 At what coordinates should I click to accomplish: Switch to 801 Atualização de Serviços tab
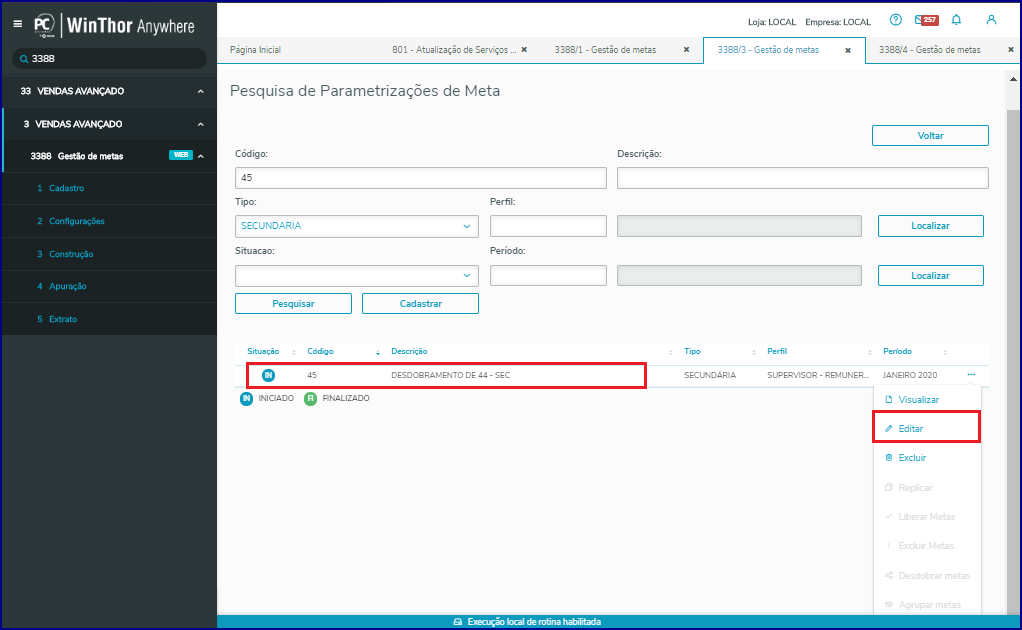pyautogui.click(x=454, y=50)
